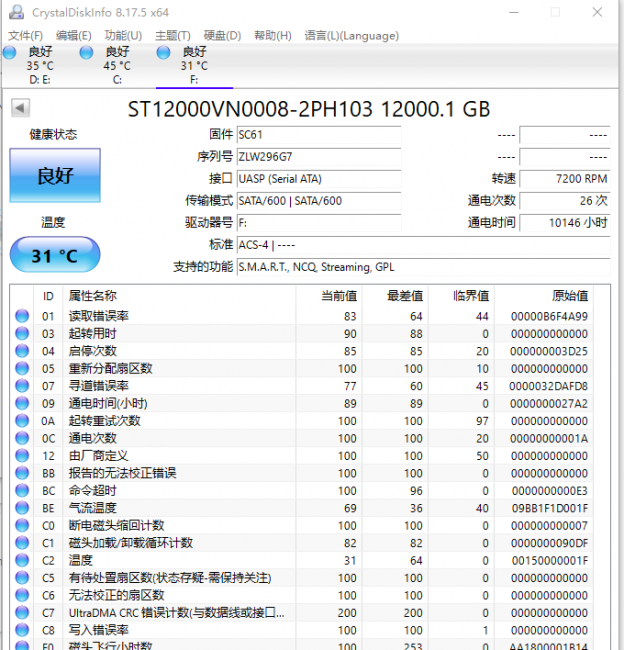Click the transfer mode field SATA/600
This screenshot has width=624, height=650.
coord(319,201)
